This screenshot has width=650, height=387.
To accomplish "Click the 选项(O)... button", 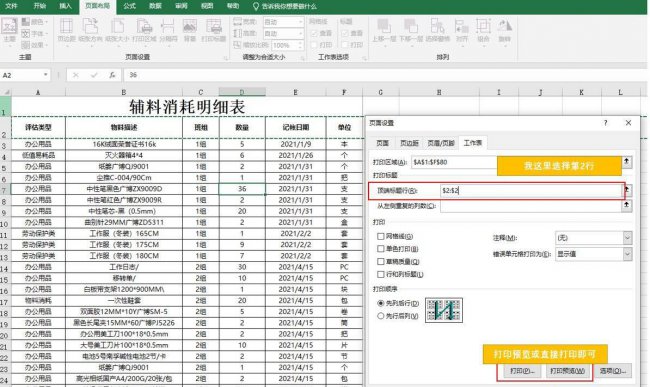I will [613, 371].
